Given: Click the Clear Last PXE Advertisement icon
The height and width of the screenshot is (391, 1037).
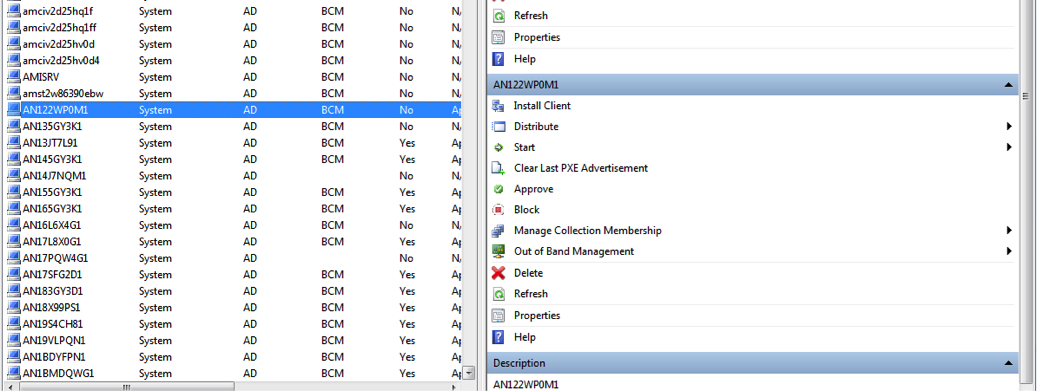Looking at the screenshot, I should point(499,168).
